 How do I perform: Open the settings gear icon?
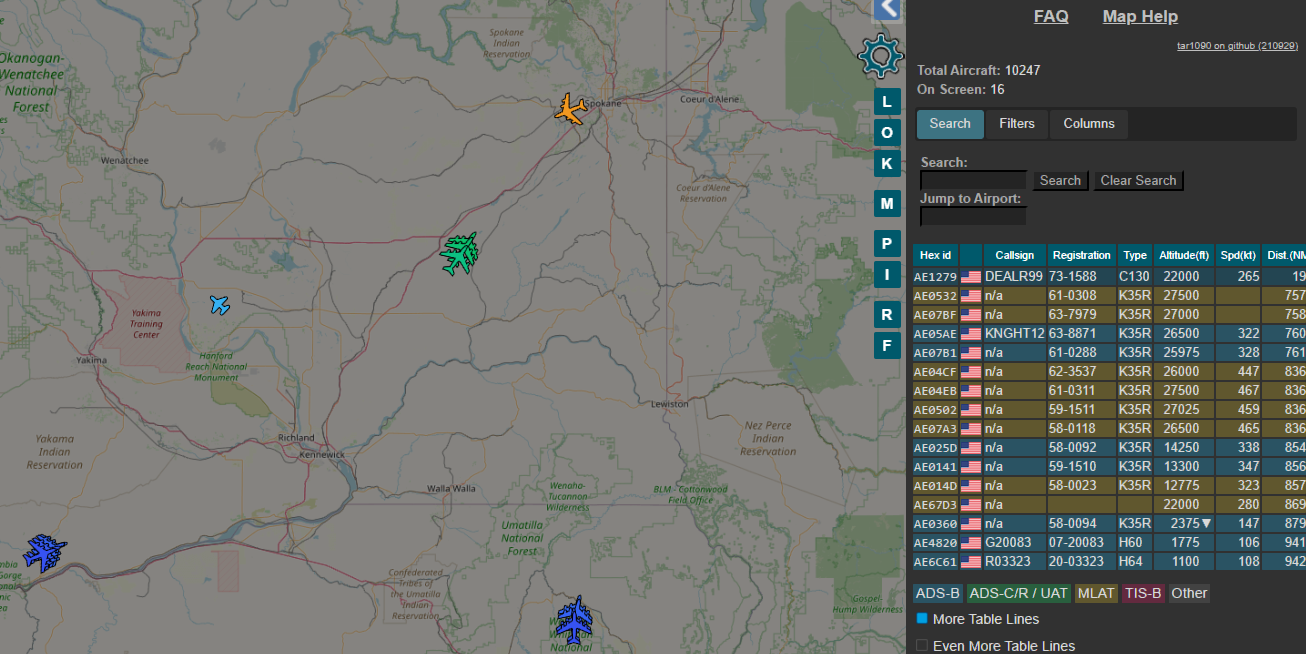click(x=881, y=56)
